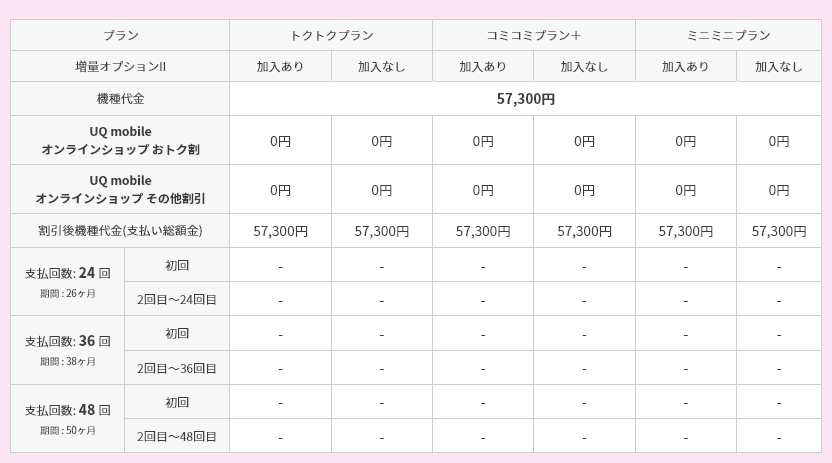This screenshot has width=832, height=463.
Task: Click the 機種代金 row label
Action: 120,99
